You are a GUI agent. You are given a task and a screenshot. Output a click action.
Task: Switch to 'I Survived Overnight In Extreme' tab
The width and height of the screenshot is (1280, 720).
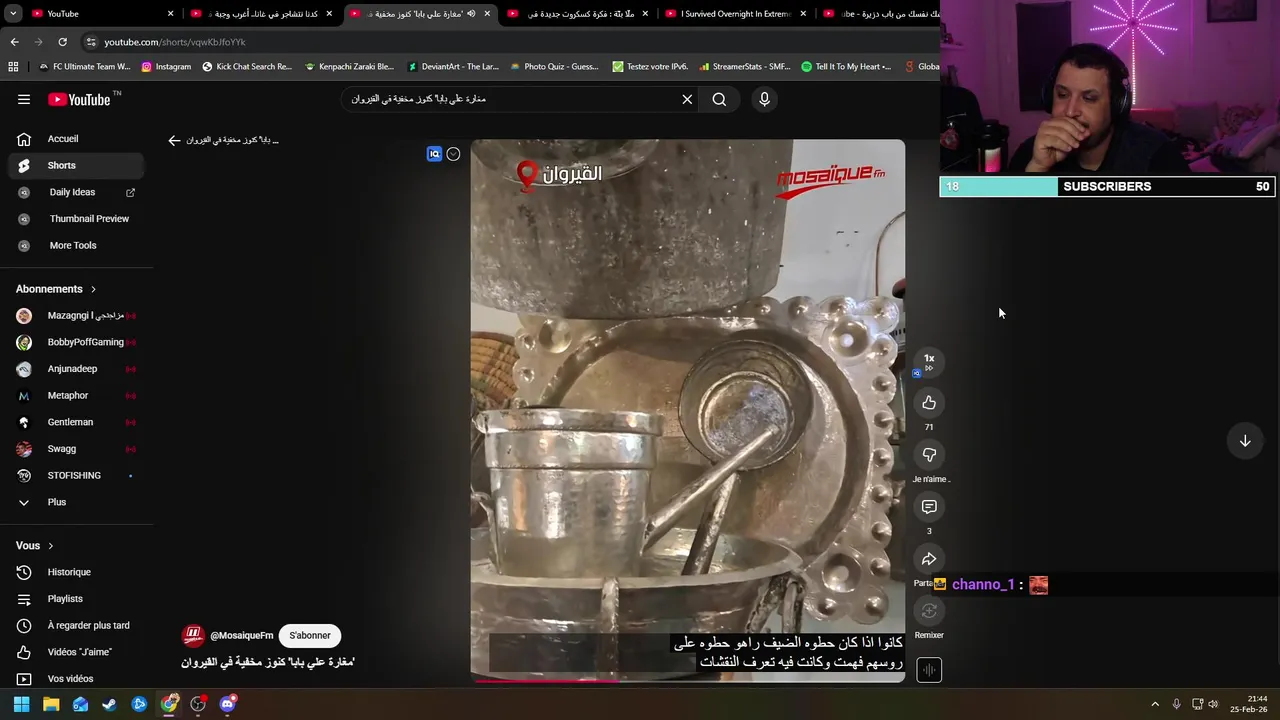736,14
